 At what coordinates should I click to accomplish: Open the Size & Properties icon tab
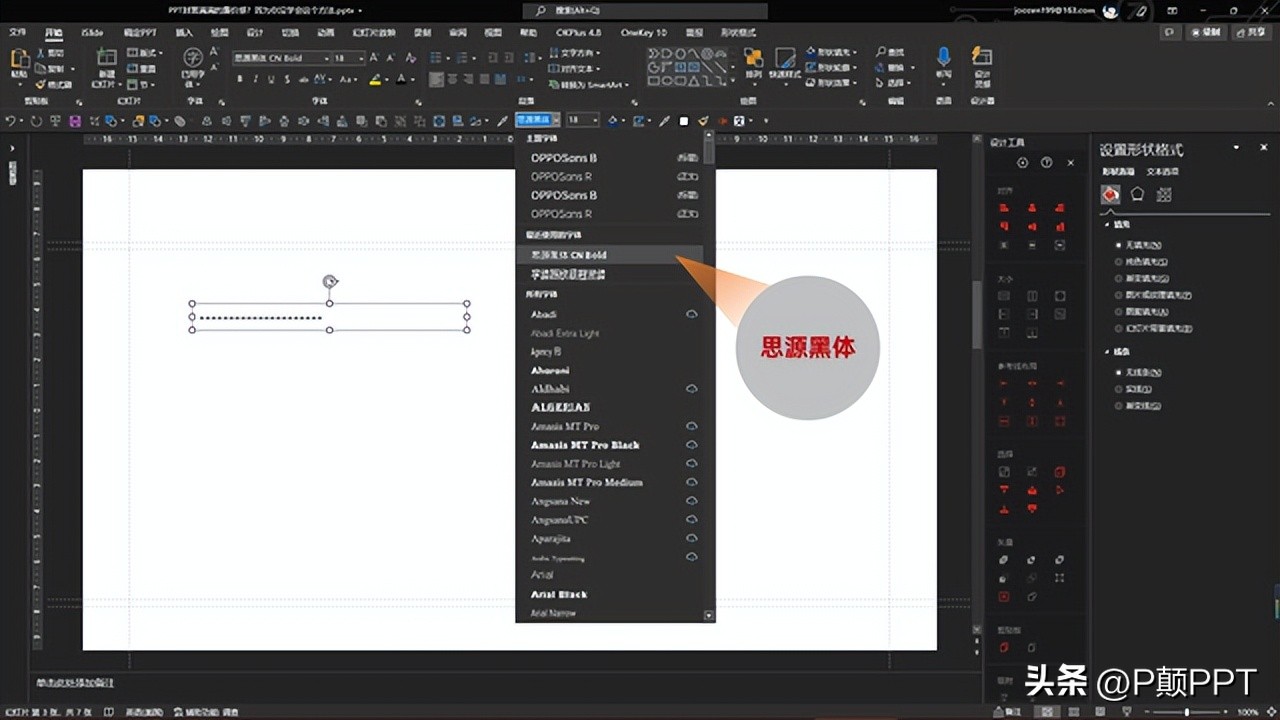tap(1164, 195)
